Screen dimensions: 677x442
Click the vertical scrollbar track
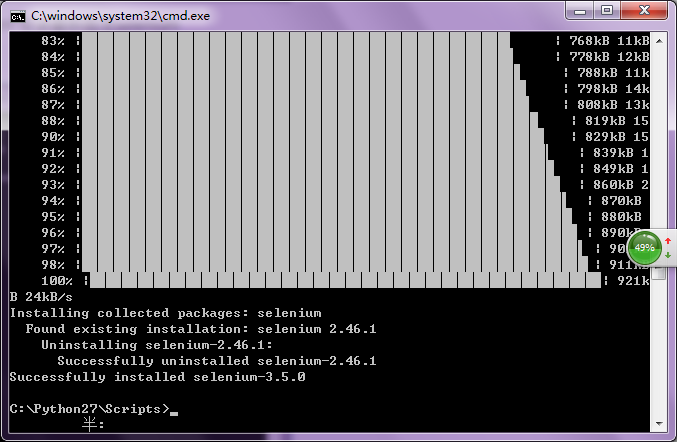pyautogui.click(x=659, y=150)
